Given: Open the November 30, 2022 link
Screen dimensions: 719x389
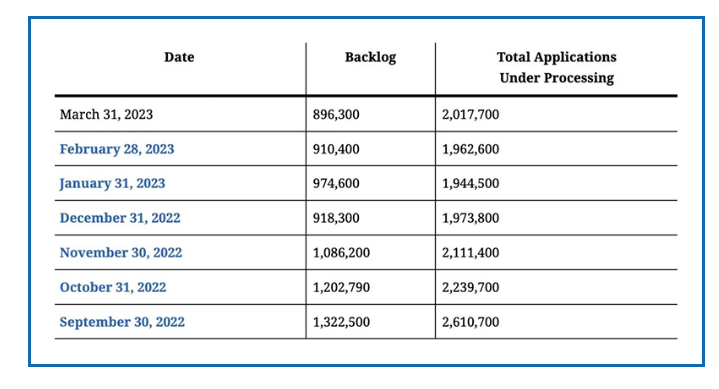Looking at the screenshot, I should tap(121, 253).
